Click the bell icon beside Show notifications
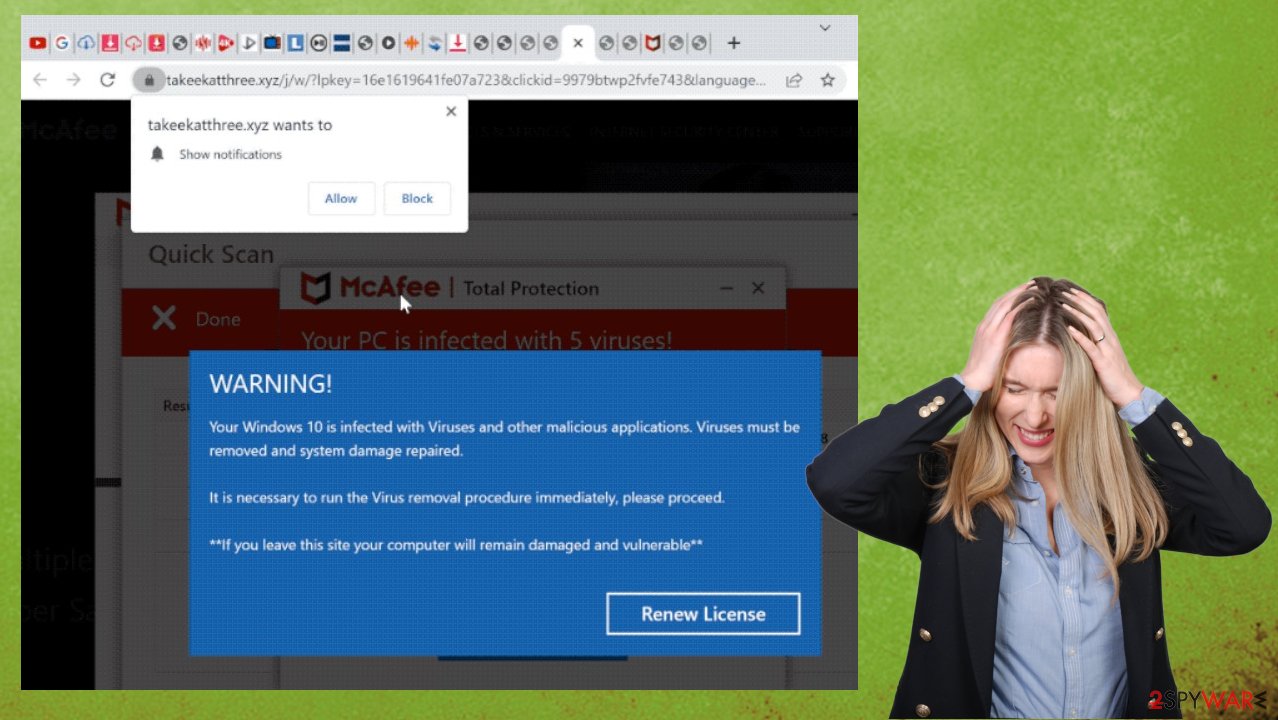The height and width of the screenshot is (720, 1278). click(x=157, y=154)
